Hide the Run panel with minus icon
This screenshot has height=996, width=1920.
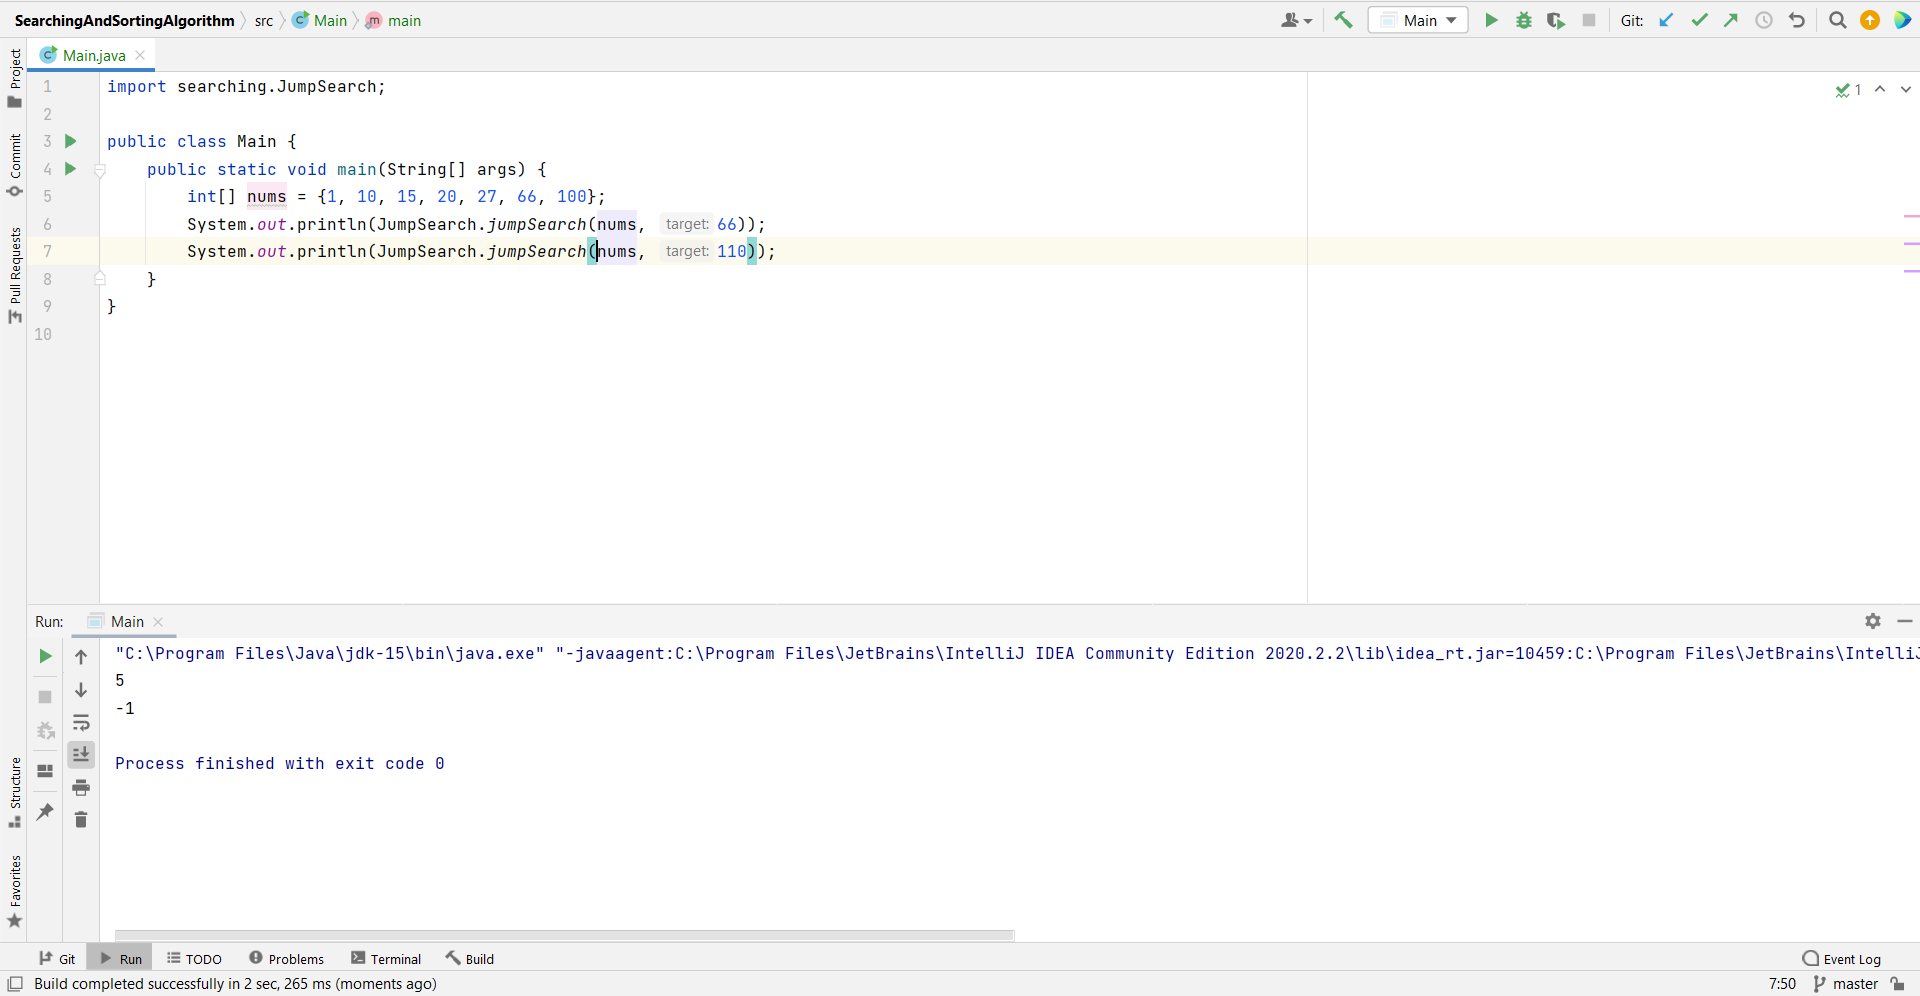pyautogui.click(x=1905, y=621)
